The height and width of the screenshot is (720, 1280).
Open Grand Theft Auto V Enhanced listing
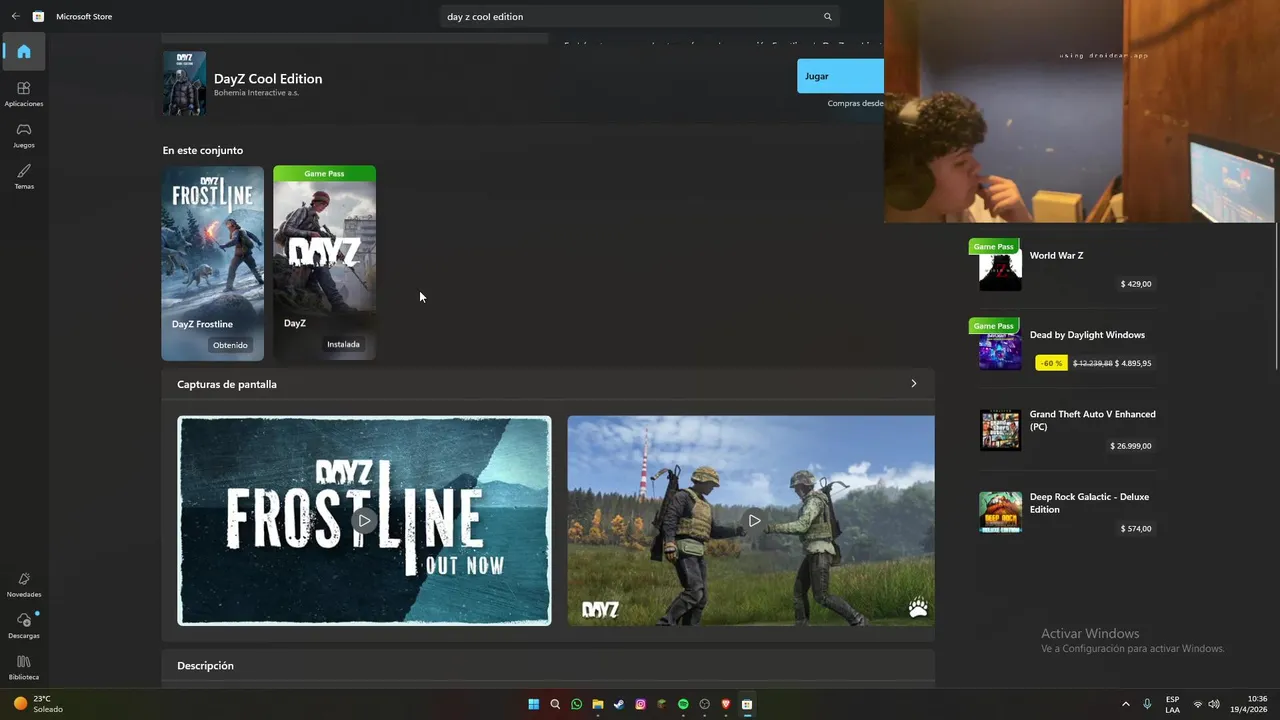1067,429
